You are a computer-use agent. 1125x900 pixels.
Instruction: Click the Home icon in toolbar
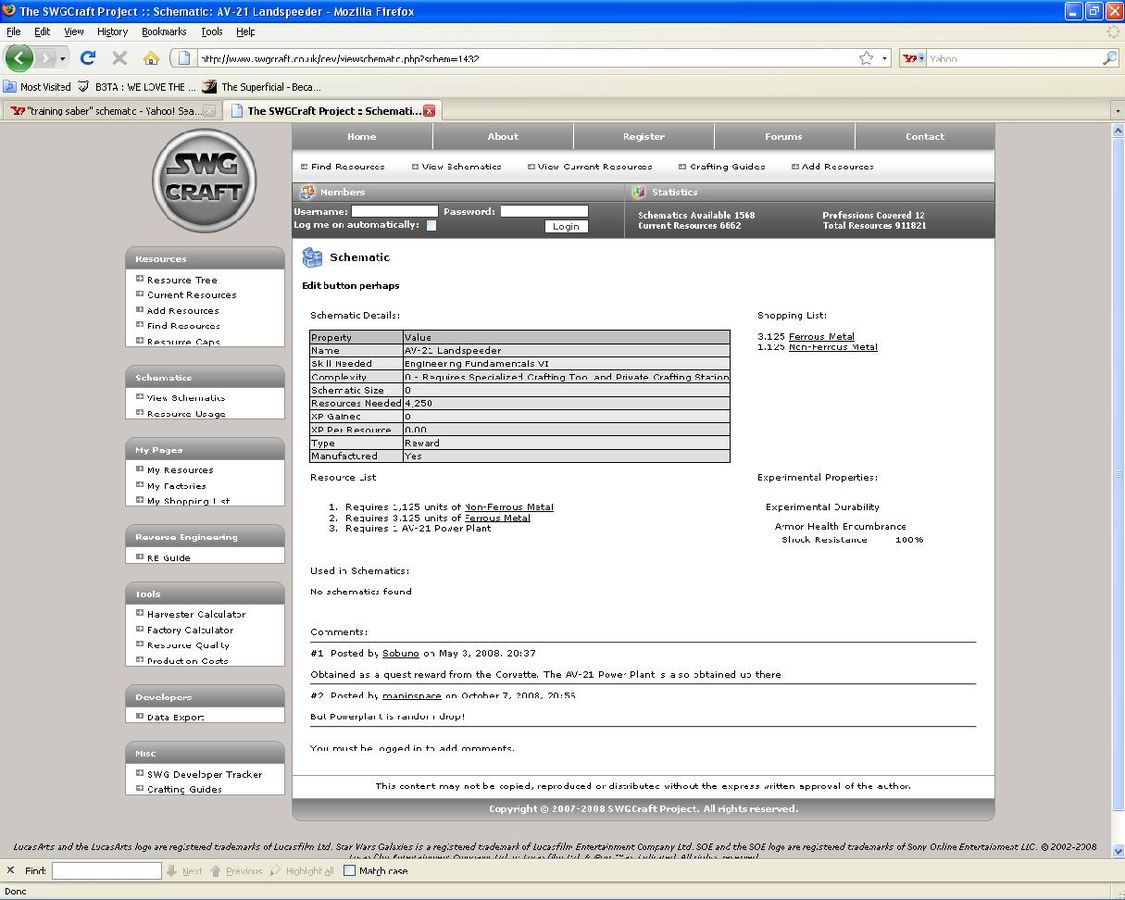[151, 58]
